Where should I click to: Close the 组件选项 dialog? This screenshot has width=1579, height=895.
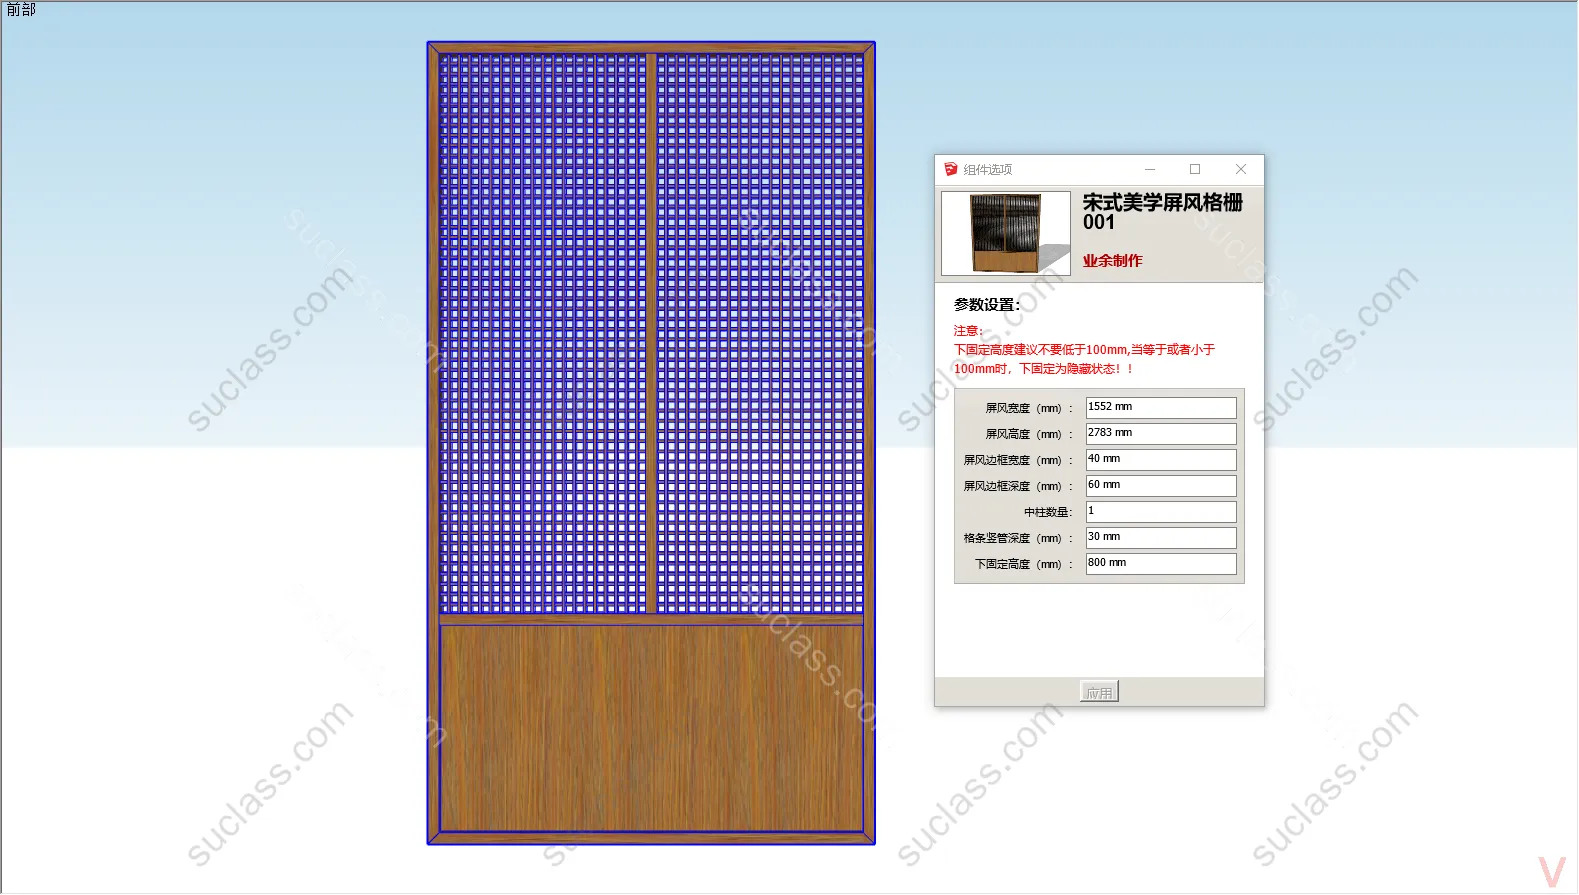tap(1241, 170)
